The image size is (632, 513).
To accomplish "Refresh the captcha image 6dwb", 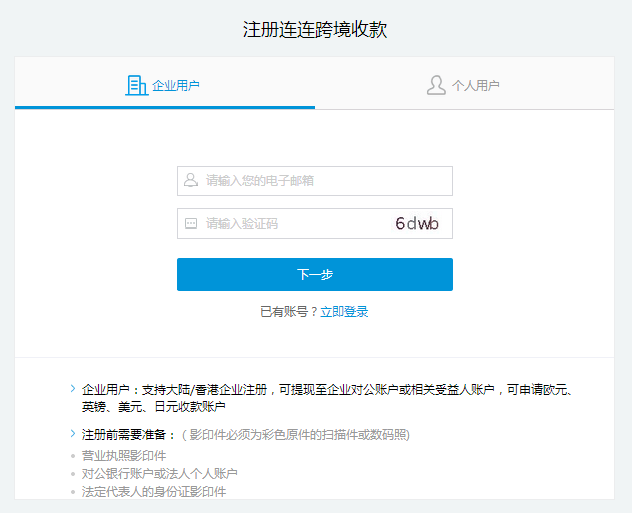I will click(417, 223).
